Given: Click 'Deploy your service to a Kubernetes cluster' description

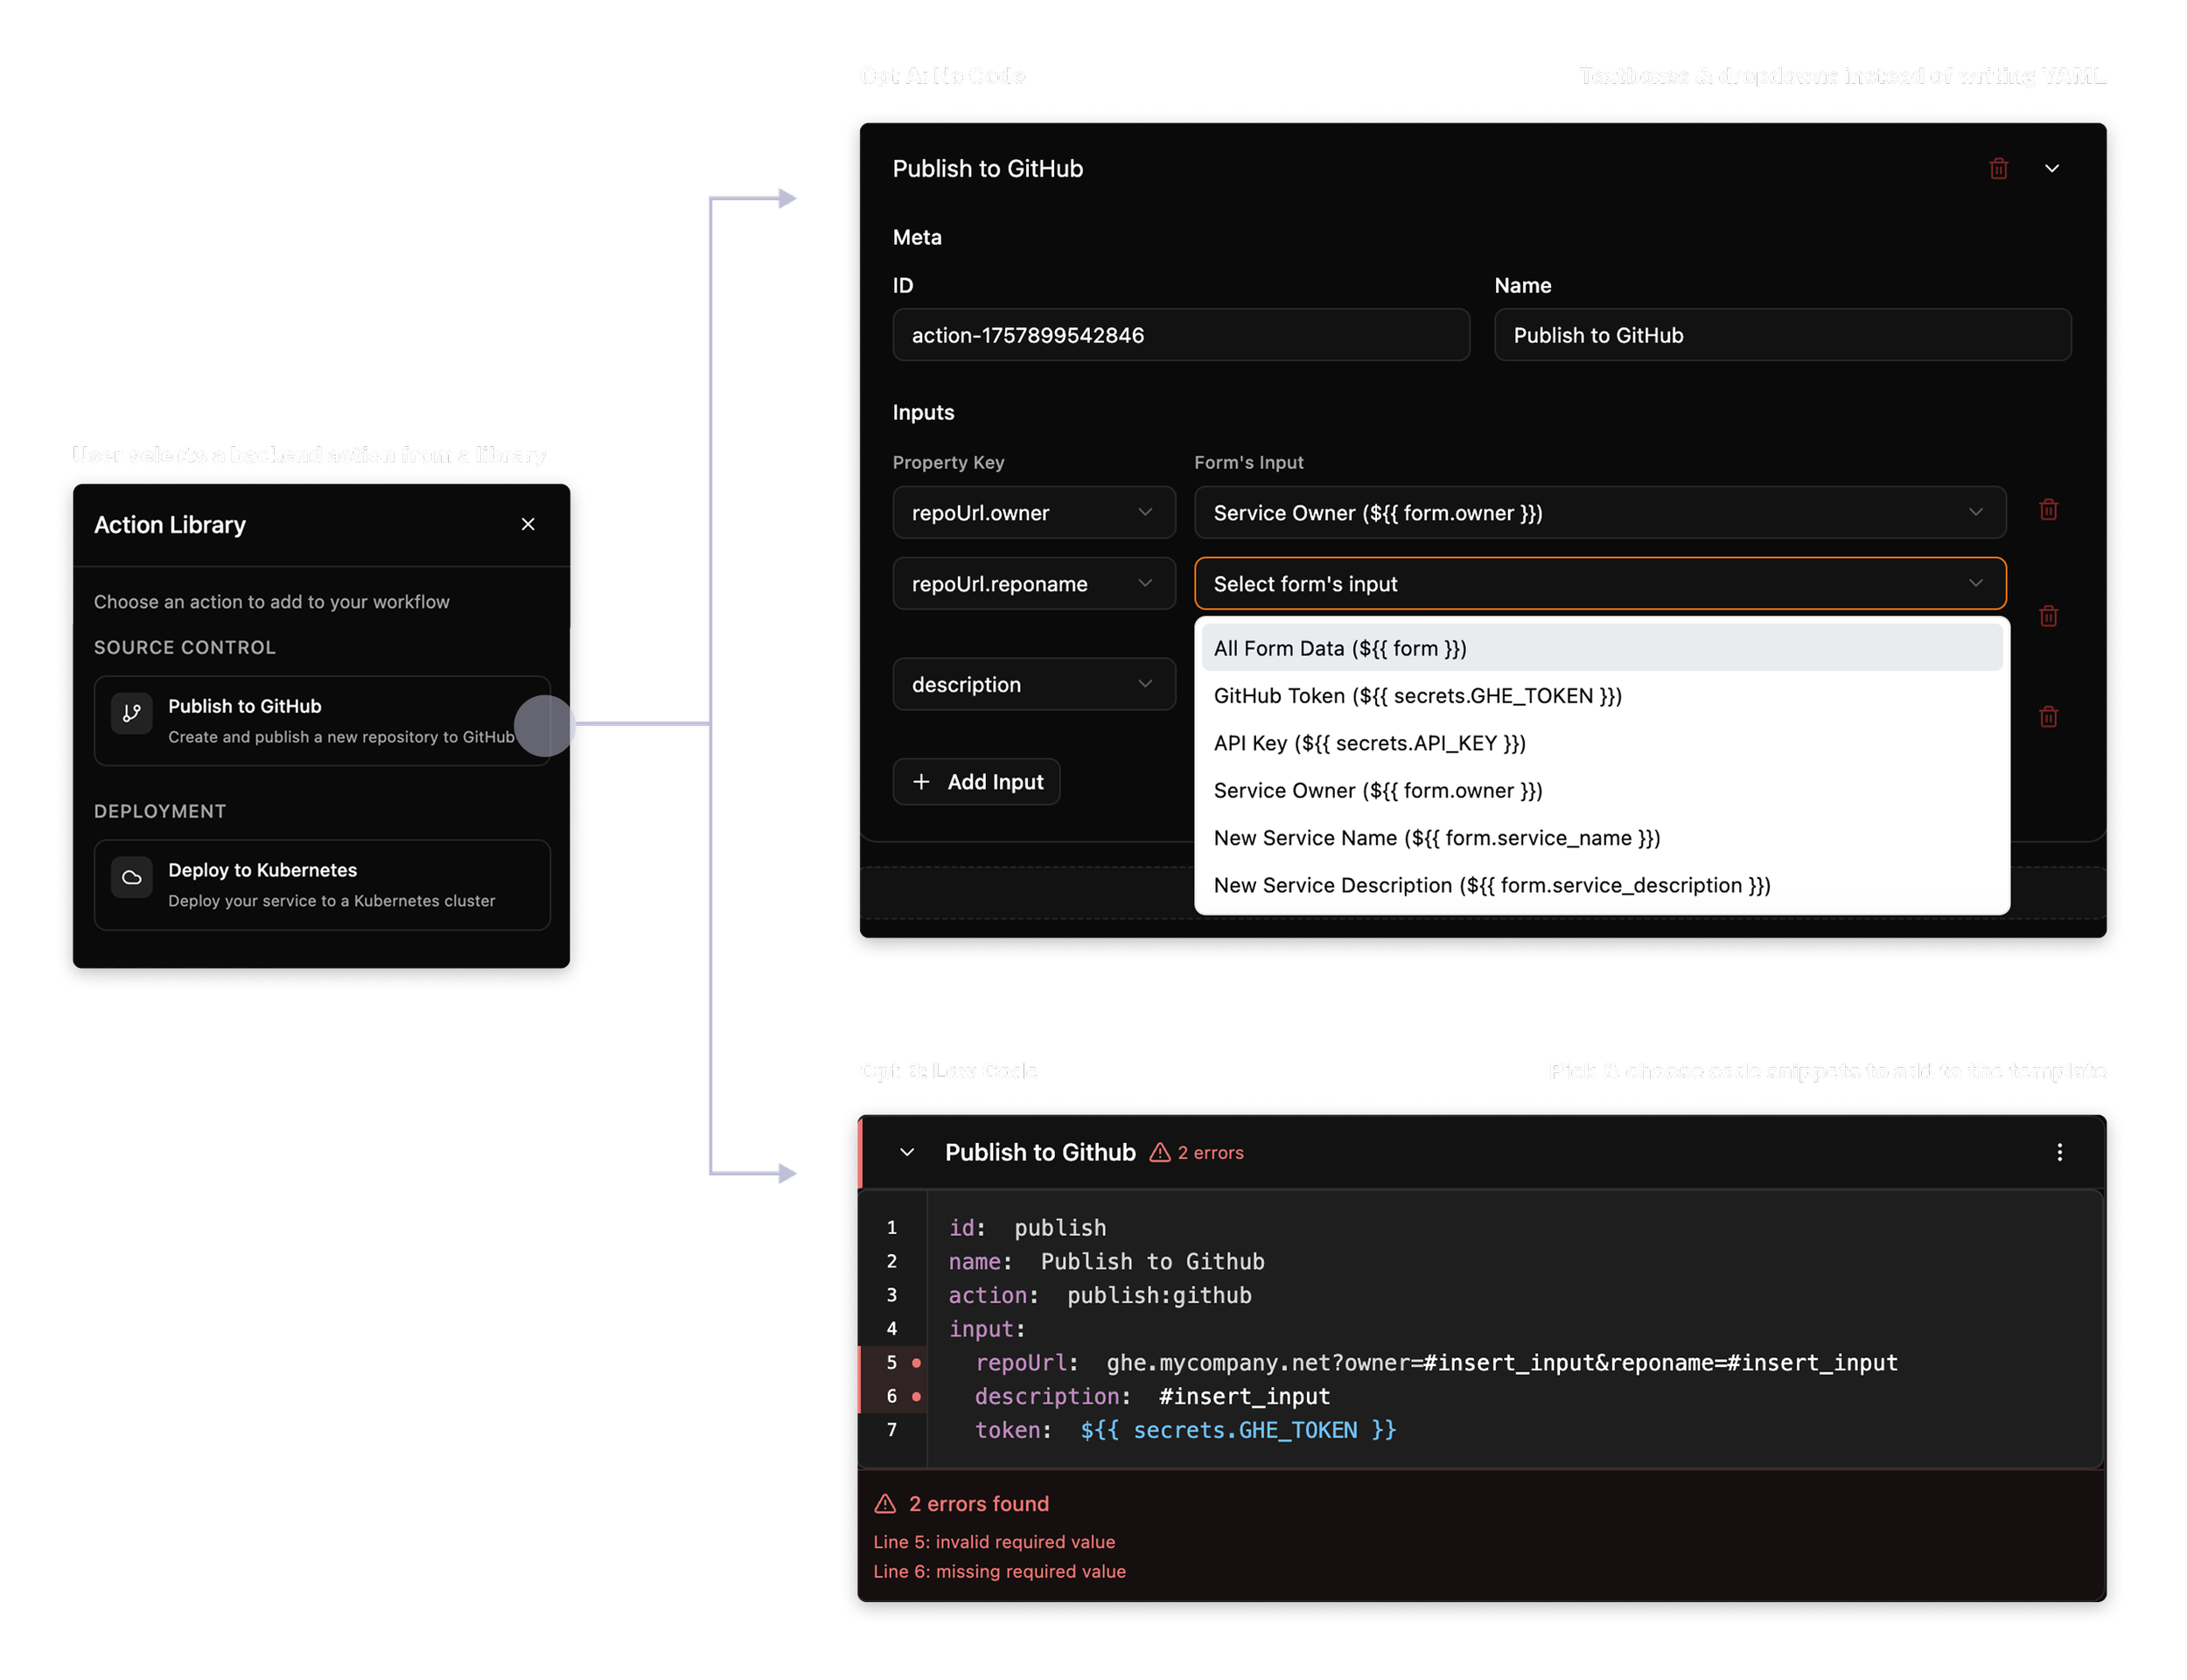Looking at the screenshot, I should point(331,901).
